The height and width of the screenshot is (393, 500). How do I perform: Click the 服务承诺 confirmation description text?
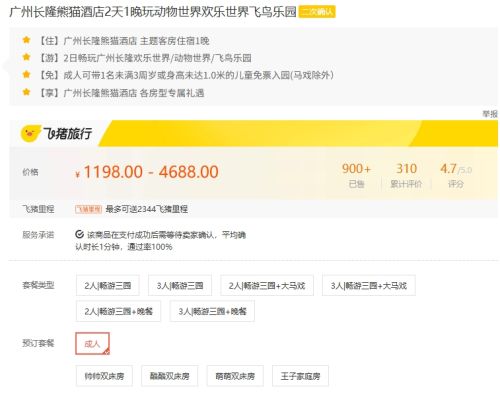[161, 241]
